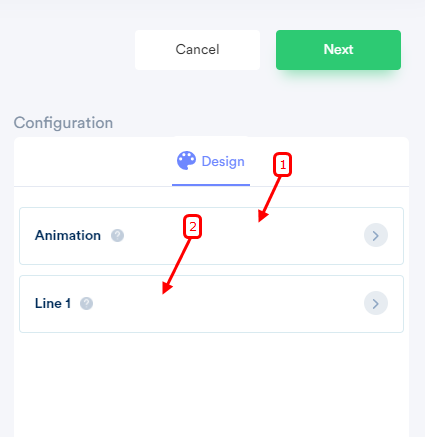
Task: Click the Cancel button
Action: [197, 50]
